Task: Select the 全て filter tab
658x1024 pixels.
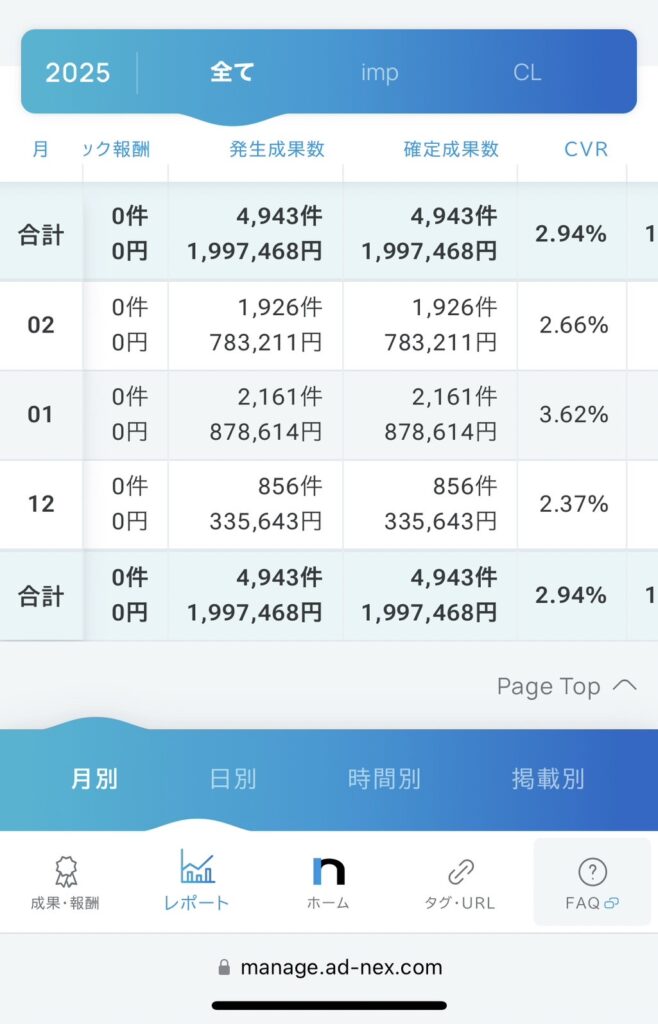Action: (x=232, y=72)
